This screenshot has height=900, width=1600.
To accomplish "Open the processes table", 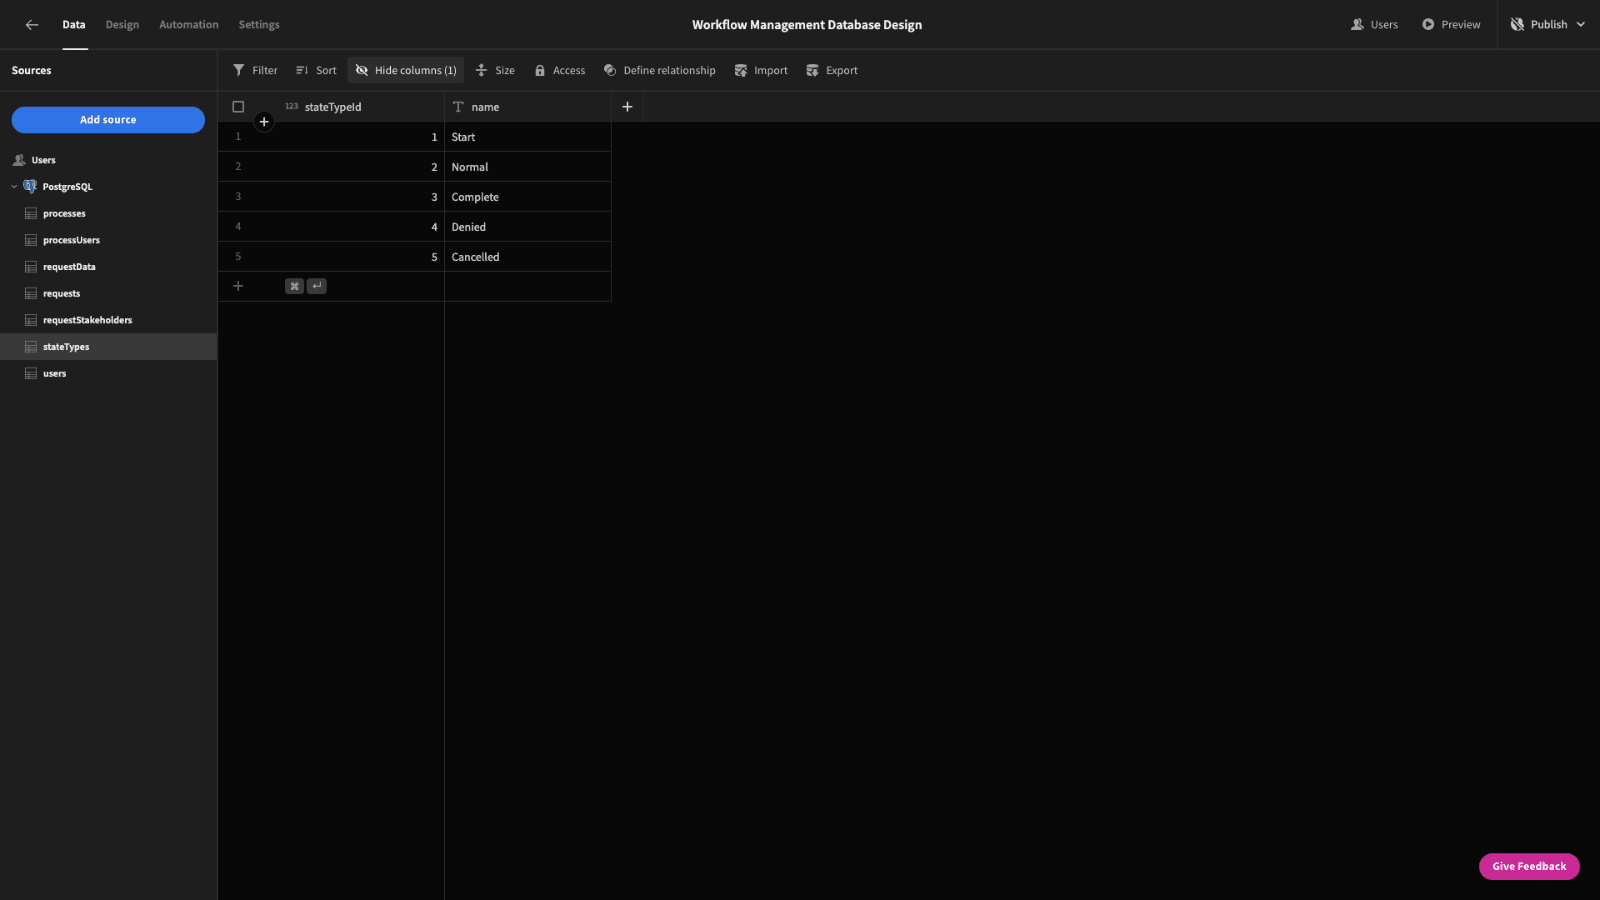I will [108, 214].
